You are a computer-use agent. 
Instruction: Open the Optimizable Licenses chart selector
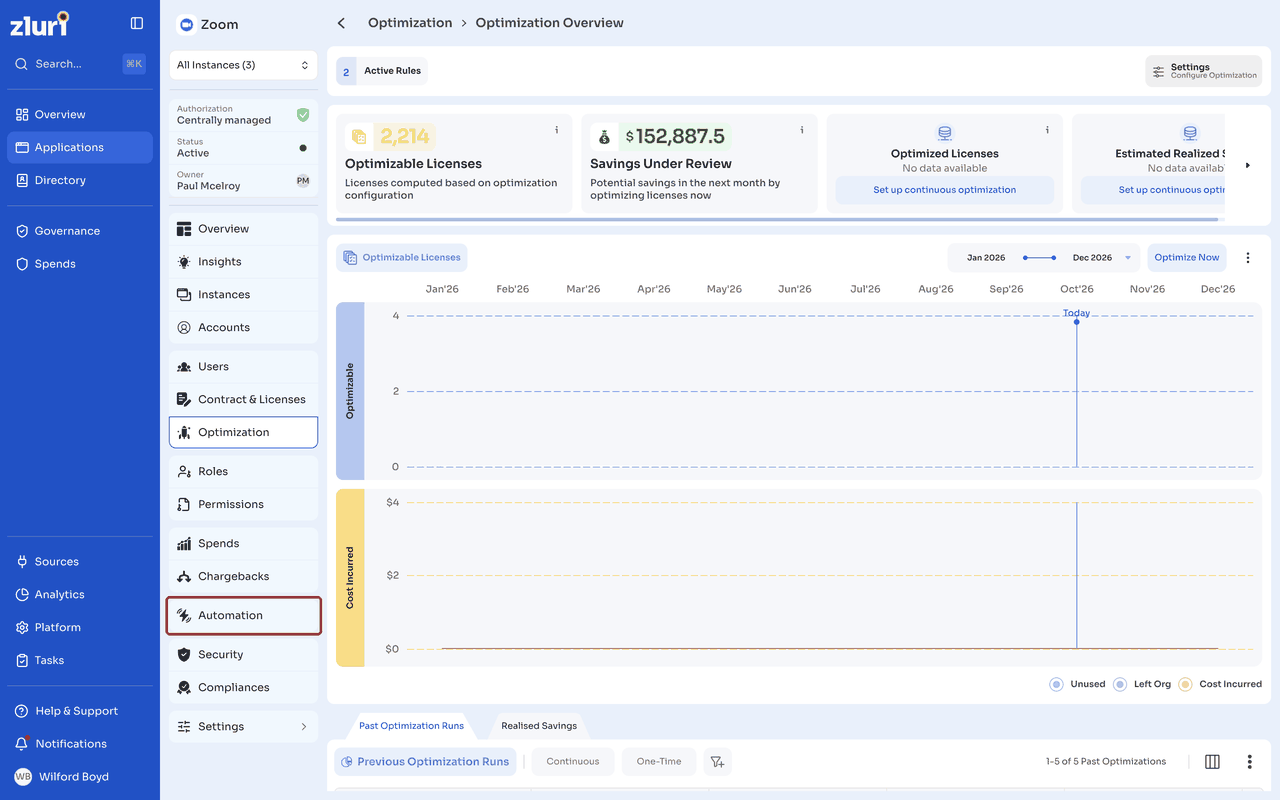pyautogui.click(x=401, y=258)
